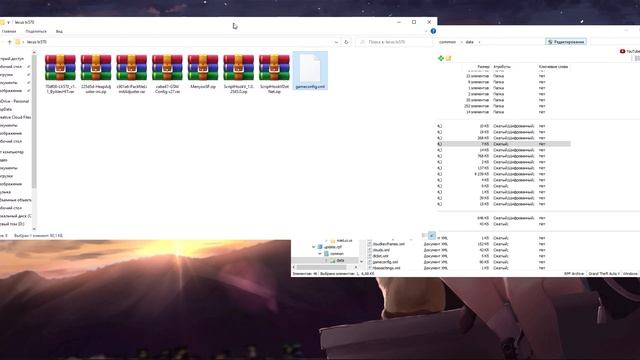Open Этот компьютер in the sidebar

12,152
